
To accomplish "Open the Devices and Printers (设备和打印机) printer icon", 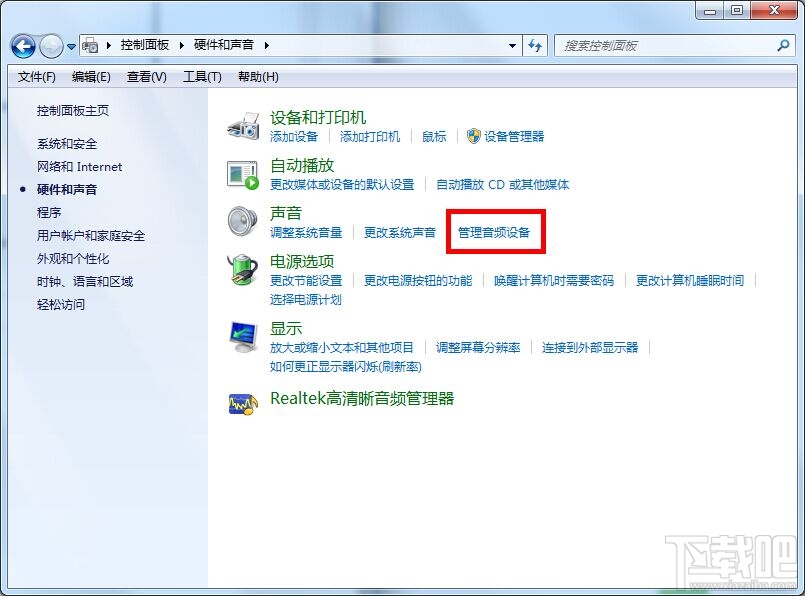I will [x=243, y=126].
